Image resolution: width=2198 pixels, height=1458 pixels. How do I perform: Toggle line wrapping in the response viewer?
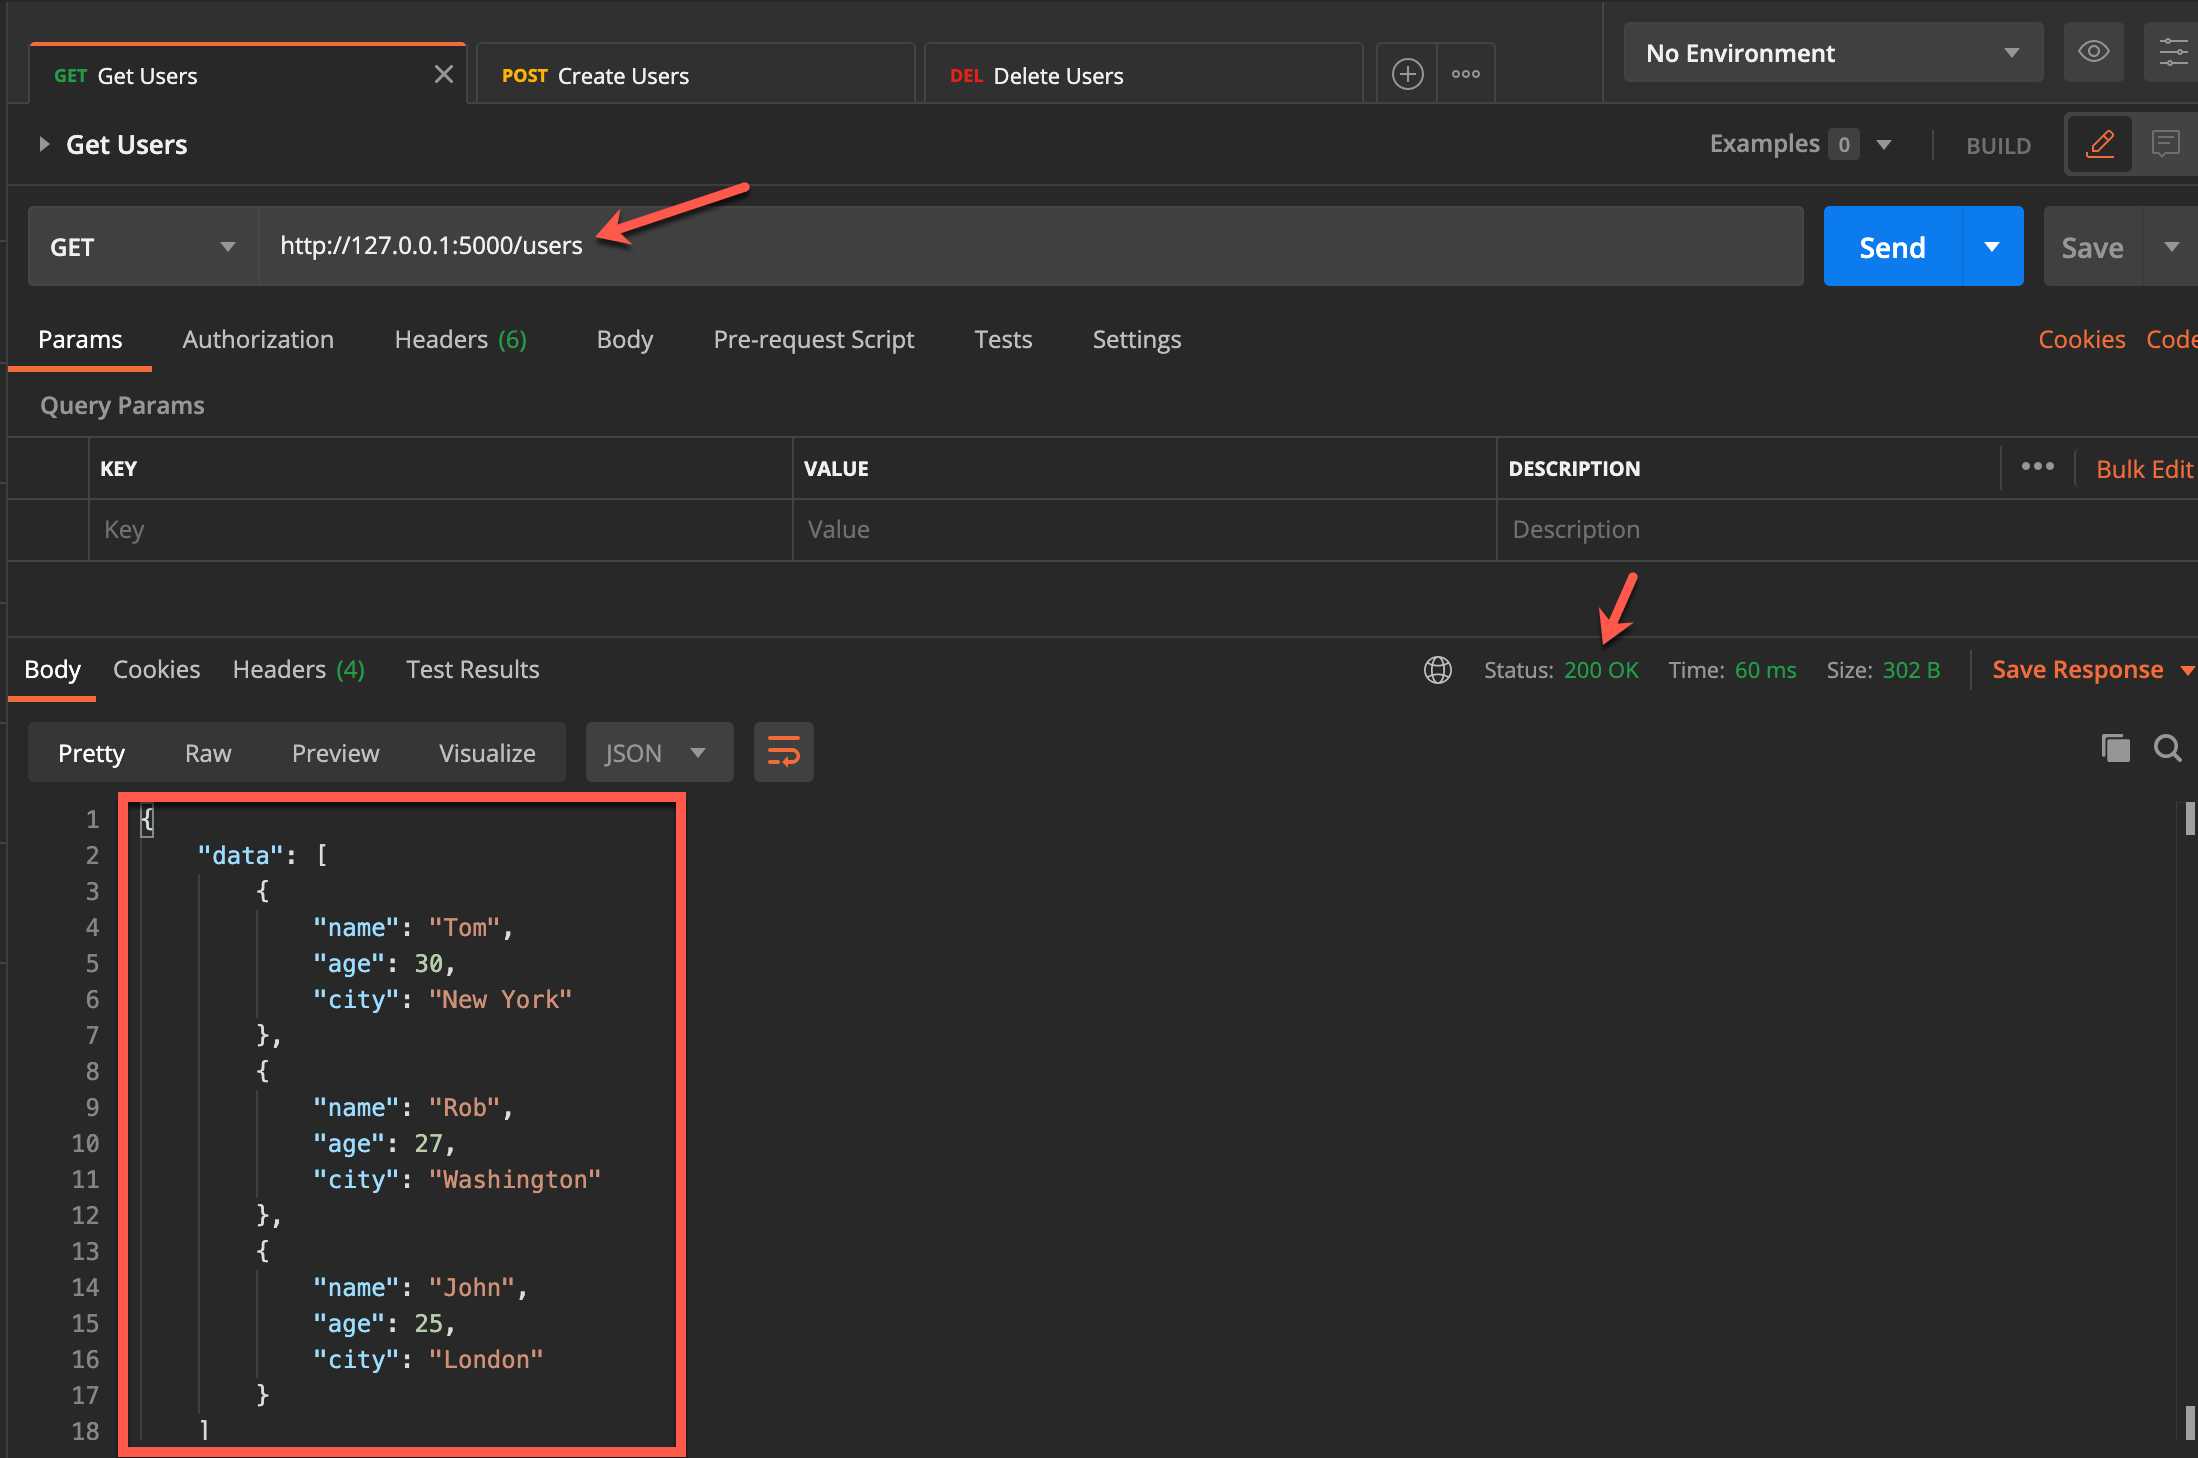[783, 752]
